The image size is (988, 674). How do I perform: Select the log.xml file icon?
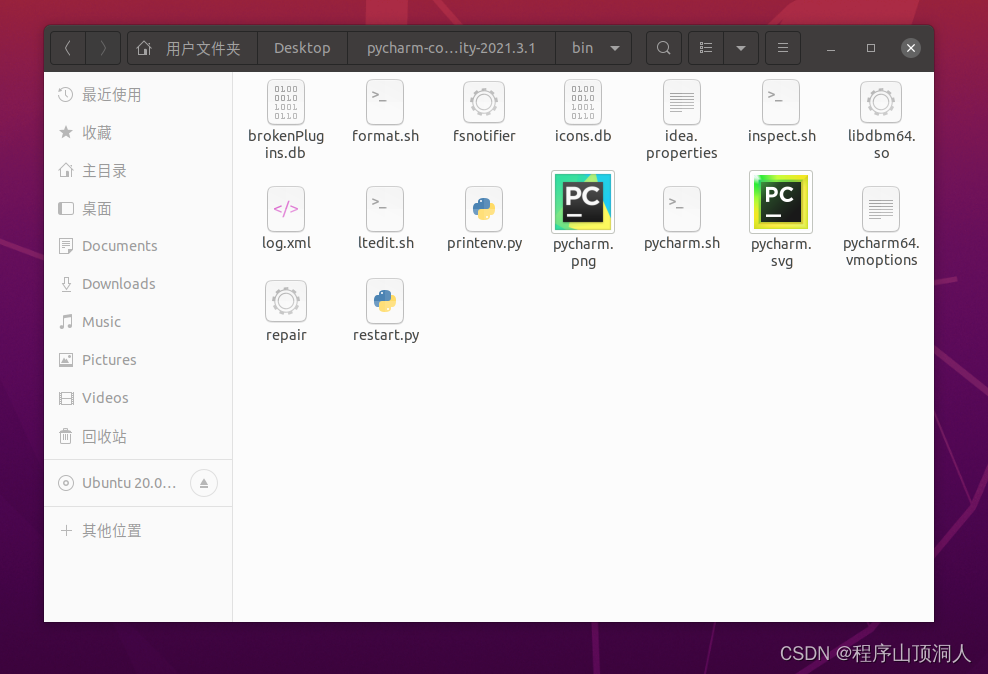(x=285, y=208)
